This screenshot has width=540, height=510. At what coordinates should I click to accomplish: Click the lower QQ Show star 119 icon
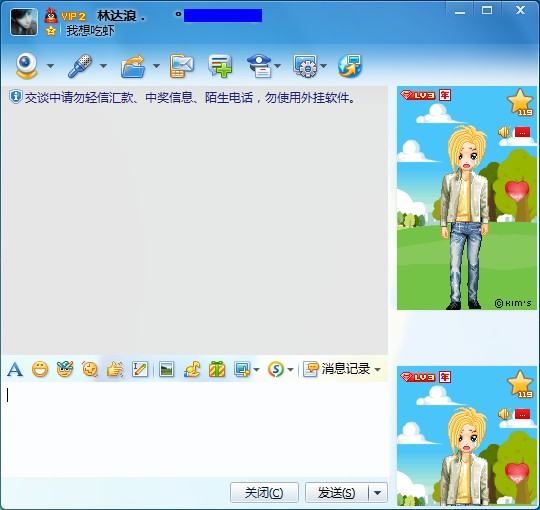click(x=520, y=384)
